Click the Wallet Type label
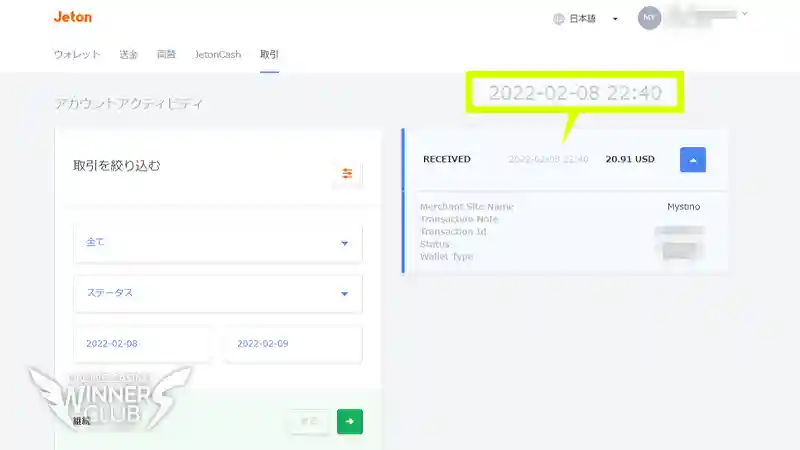 [x=446, y=257]
